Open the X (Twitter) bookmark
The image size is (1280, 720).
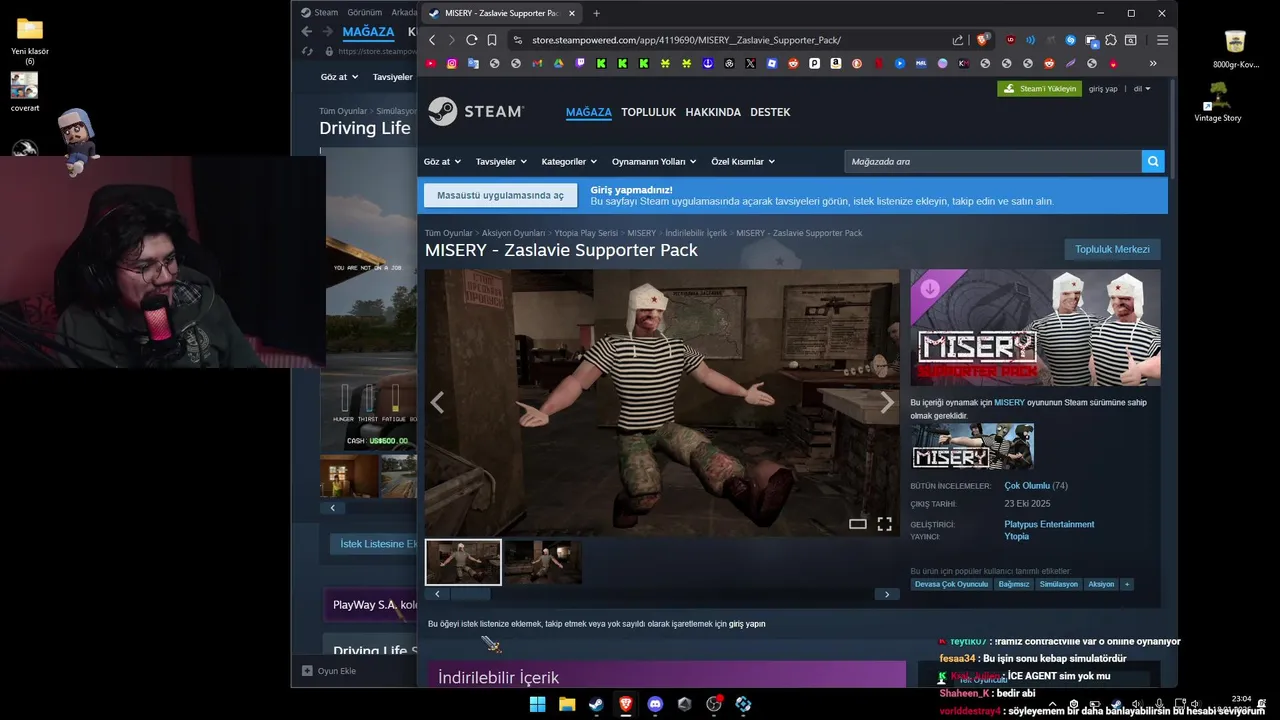tap(750, 63)
